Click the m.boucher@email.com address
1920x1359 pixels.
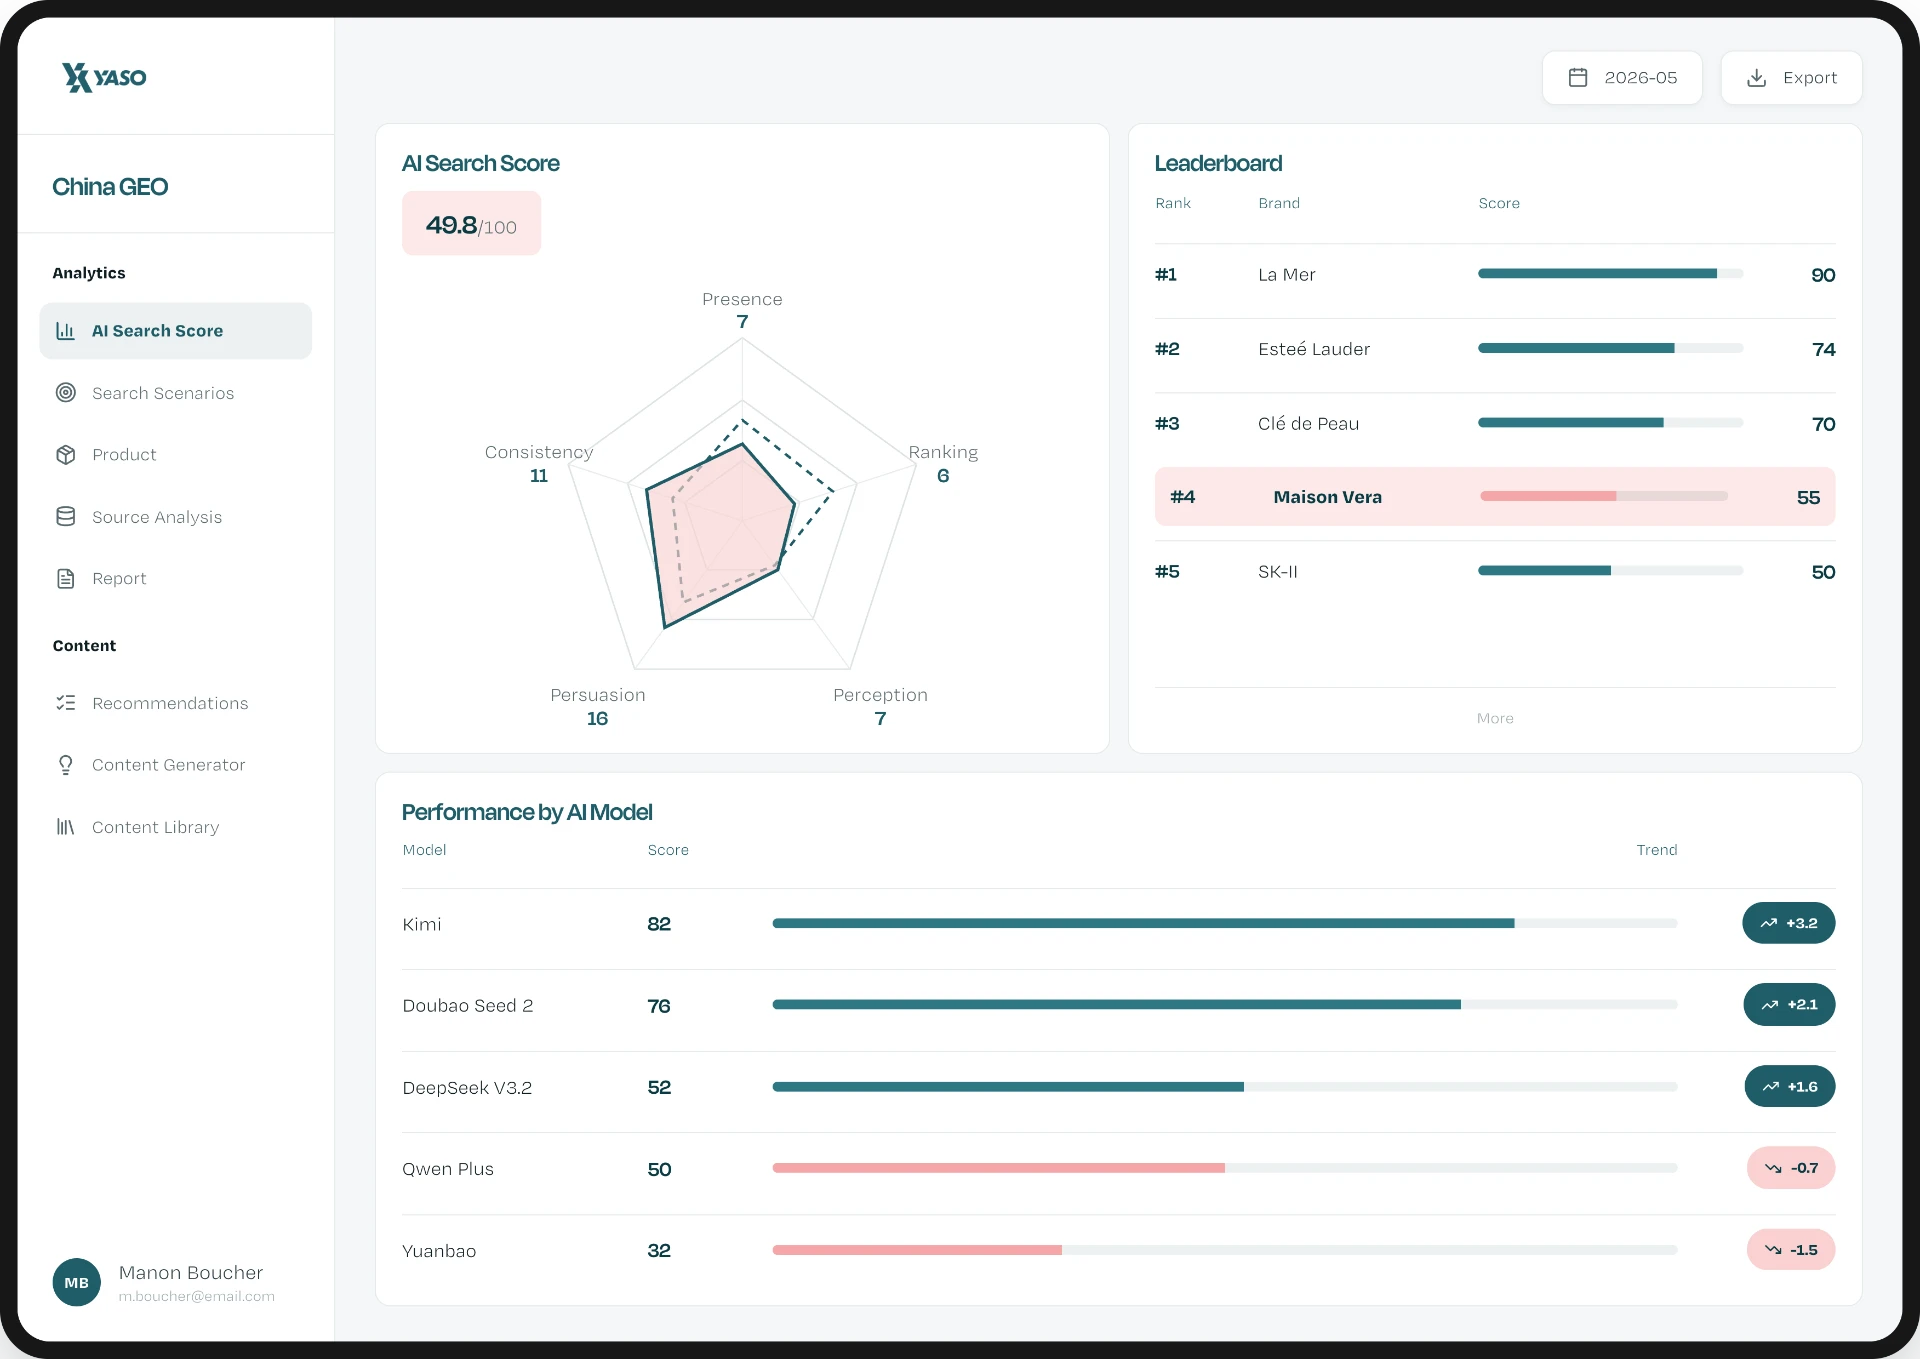(x=196, y=1296)
